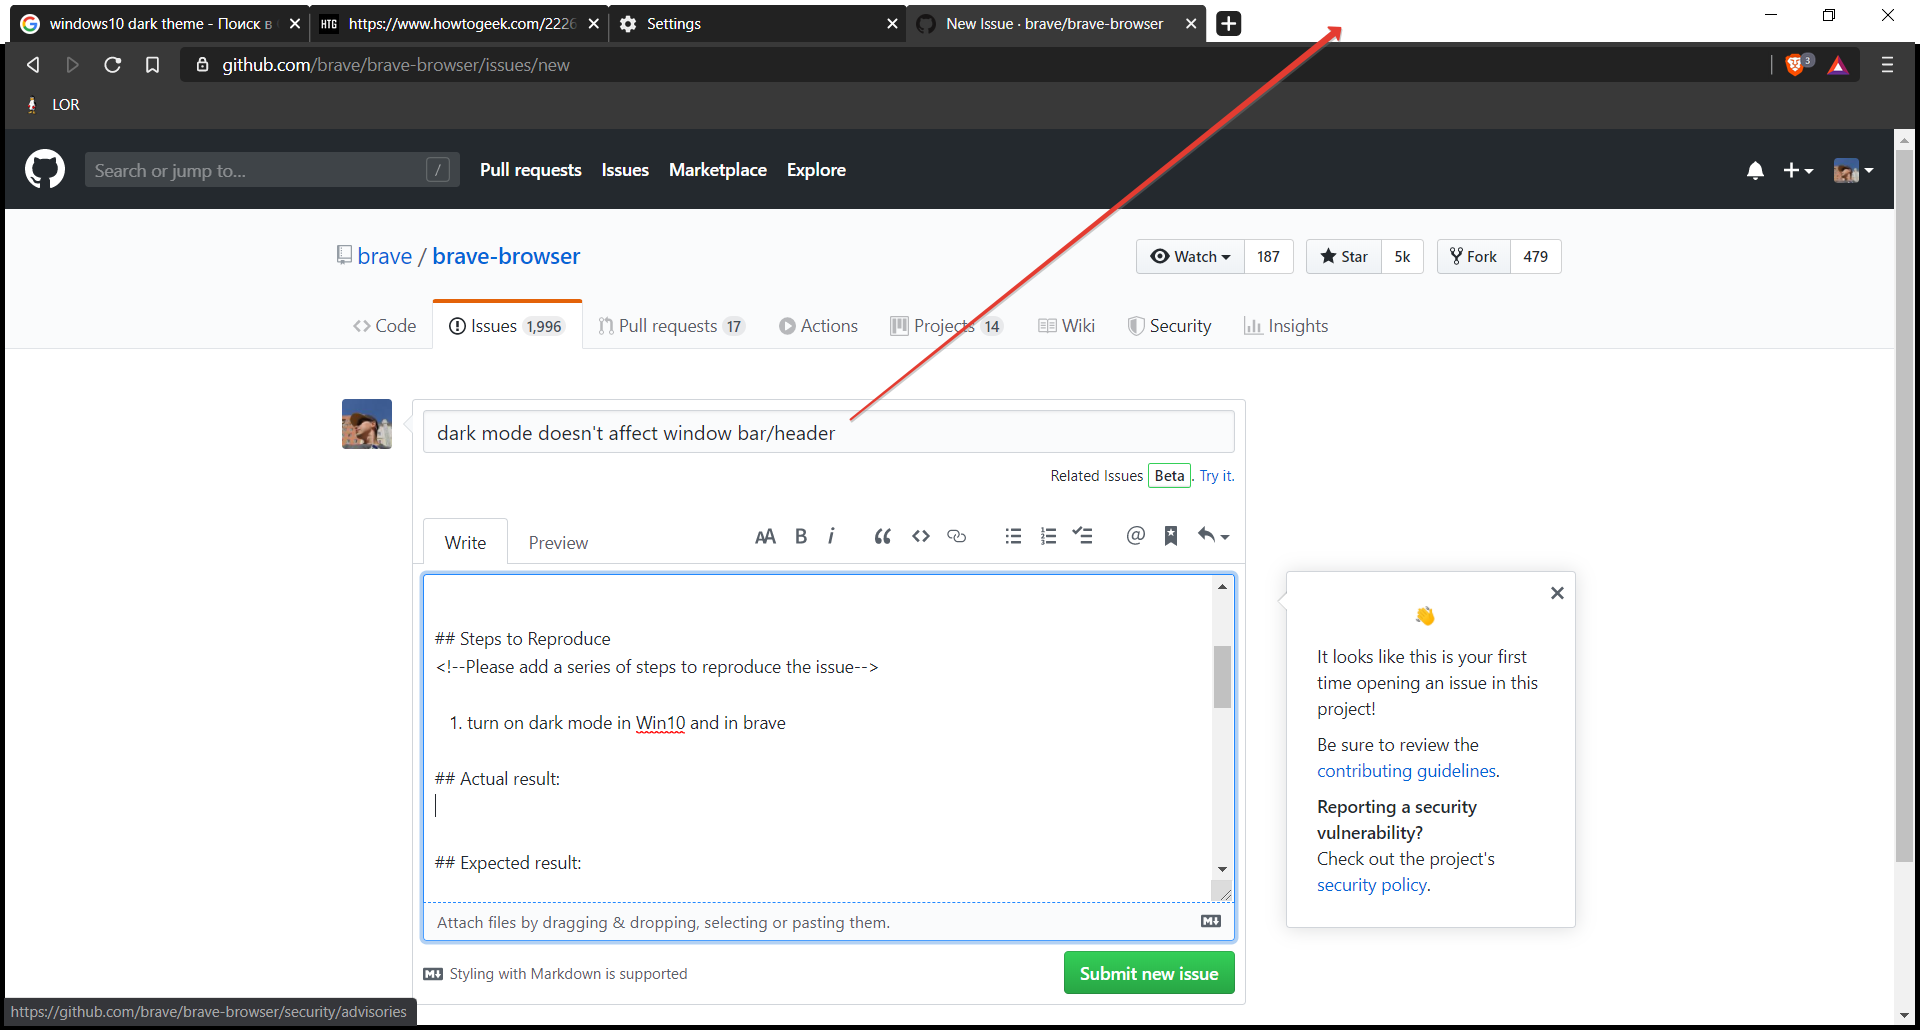
Task: Click the 187 watchers count
Action: tap(1268, 257)
